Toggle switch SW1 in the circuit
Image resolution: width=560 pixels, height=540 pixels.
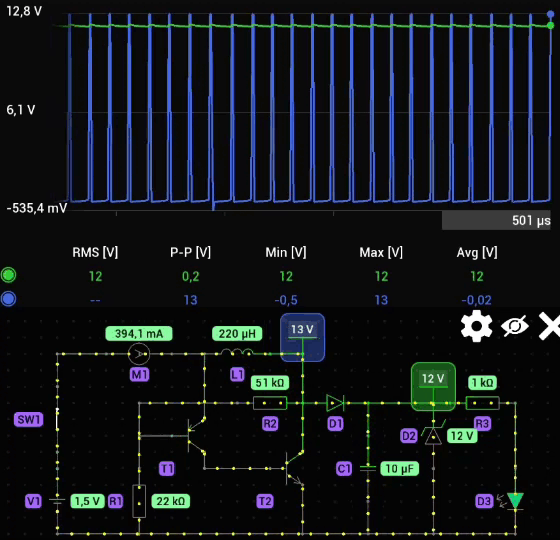(x=57, y=419)
